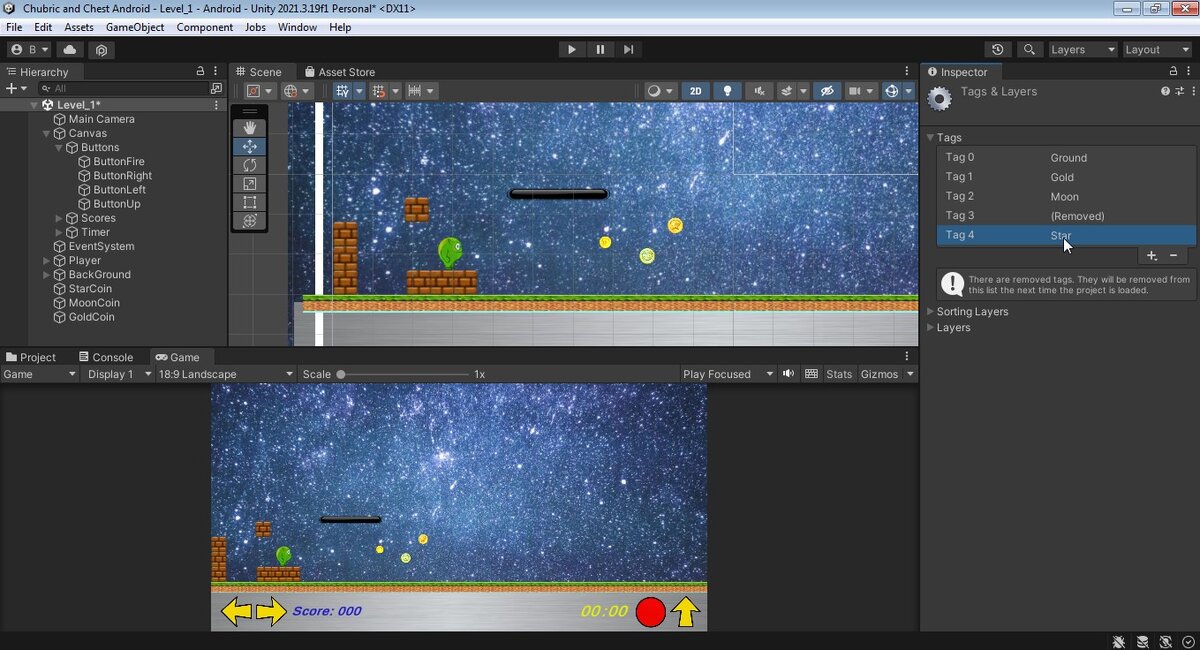Viewport: 1200px width, 650px height.
Task: Expand the Player object
Action: [46, 261]
